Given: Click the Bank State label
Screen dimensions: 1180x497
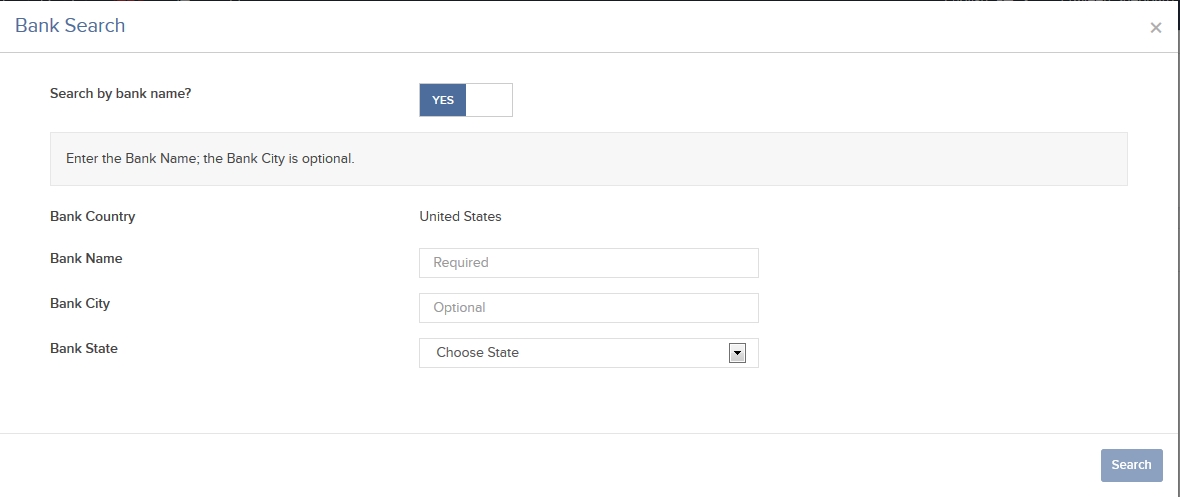Looking at the screenshot, I should (84, 349).
